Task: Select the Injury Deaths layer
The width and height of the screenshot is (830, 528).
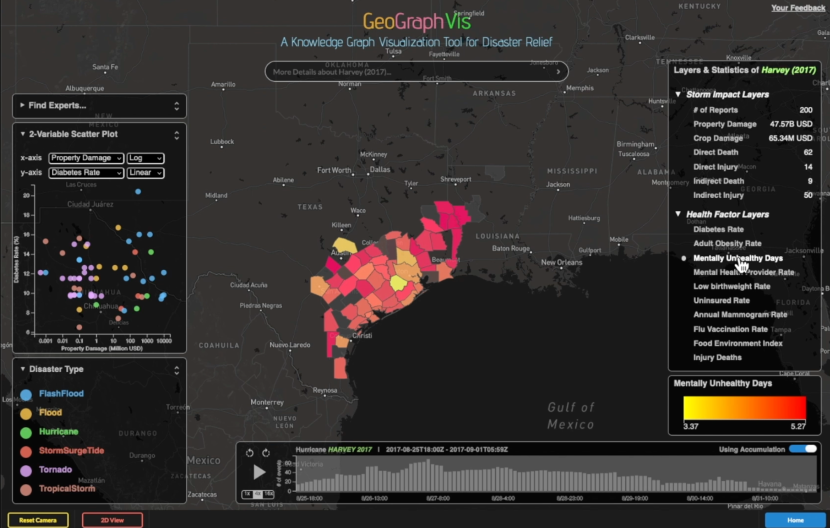Action: (717, 357)
